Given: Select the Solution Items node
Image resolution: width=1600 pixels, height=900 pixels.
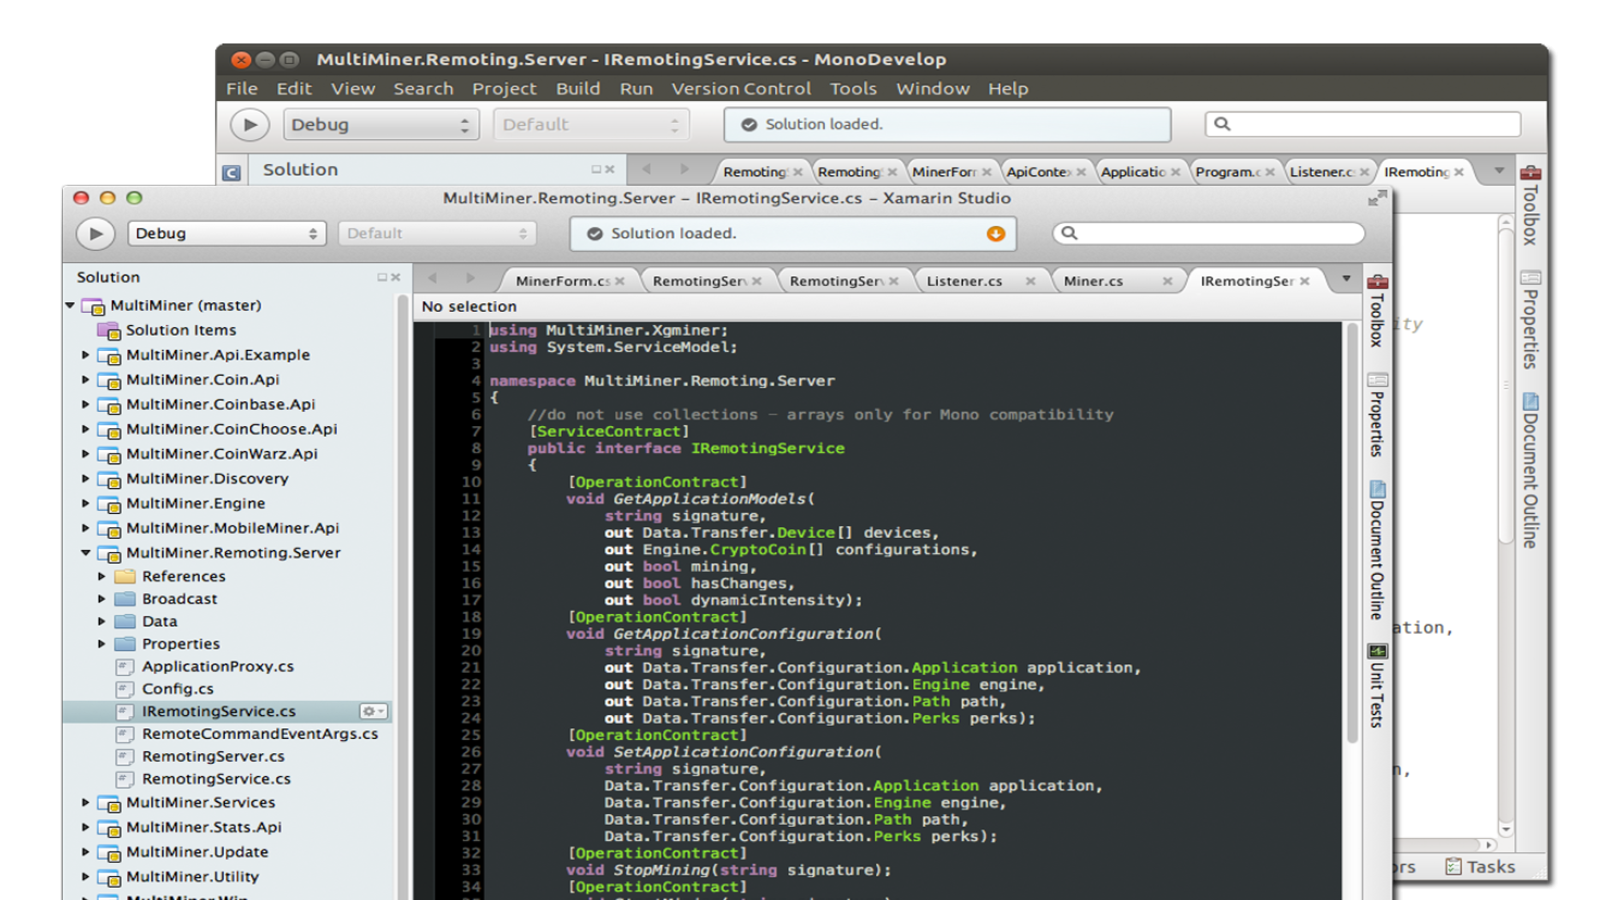Looking at the screenshot, I should (181, 330).
